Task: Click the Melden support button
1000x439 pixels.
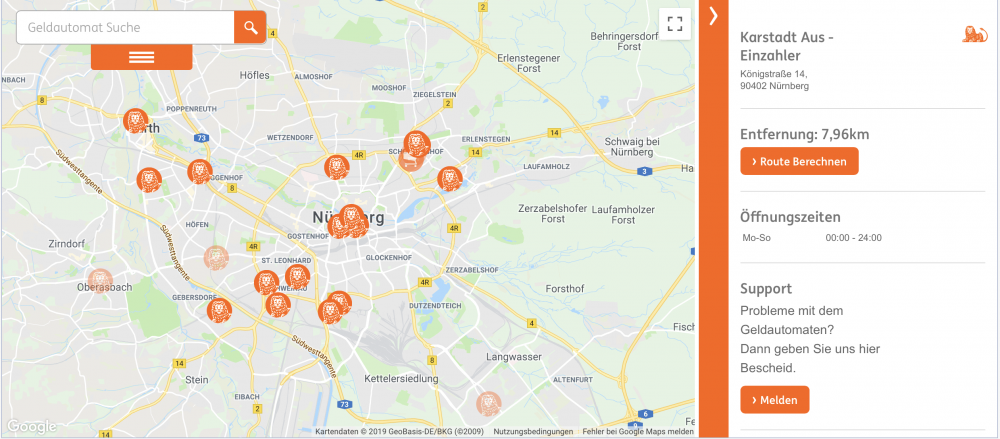Action: (774, 400)
